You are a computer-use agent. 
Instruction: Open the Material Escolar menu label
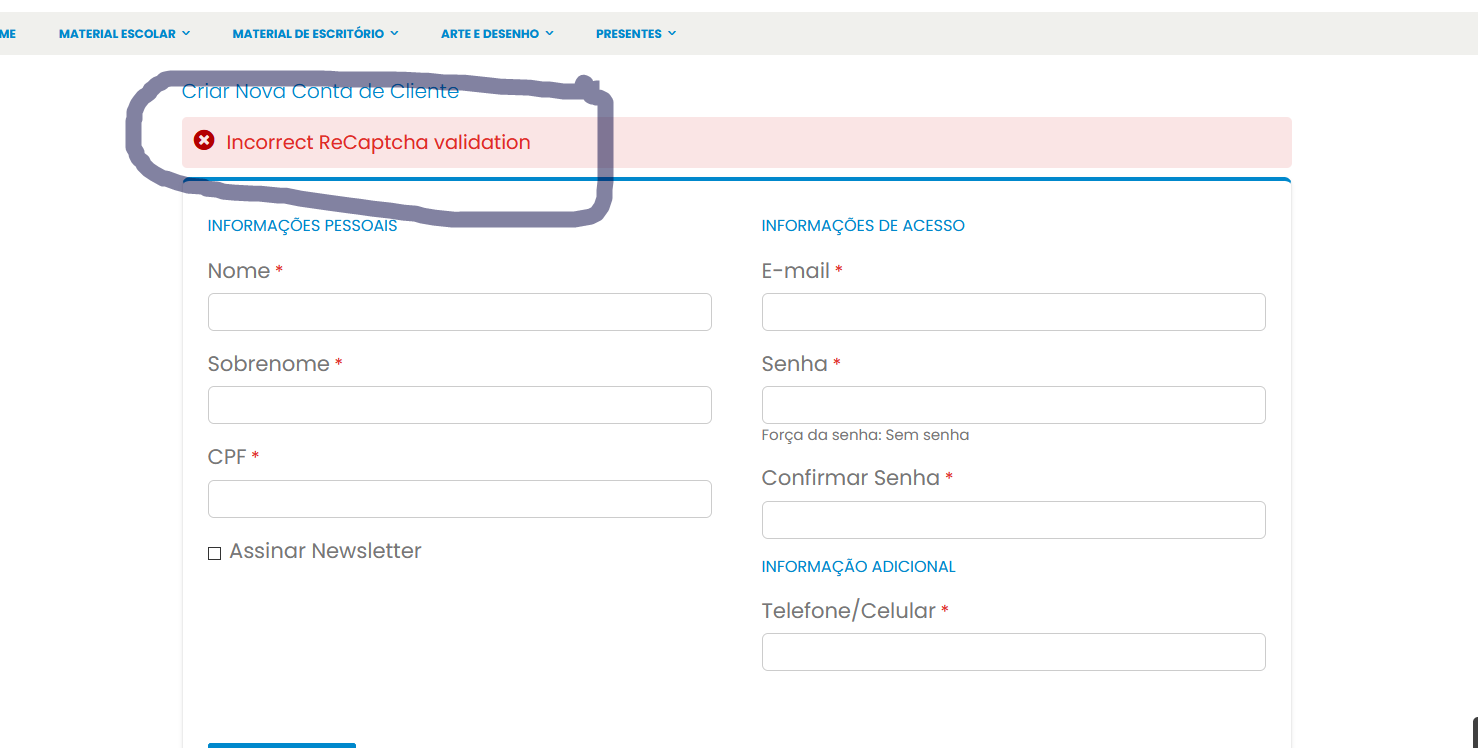117,34
